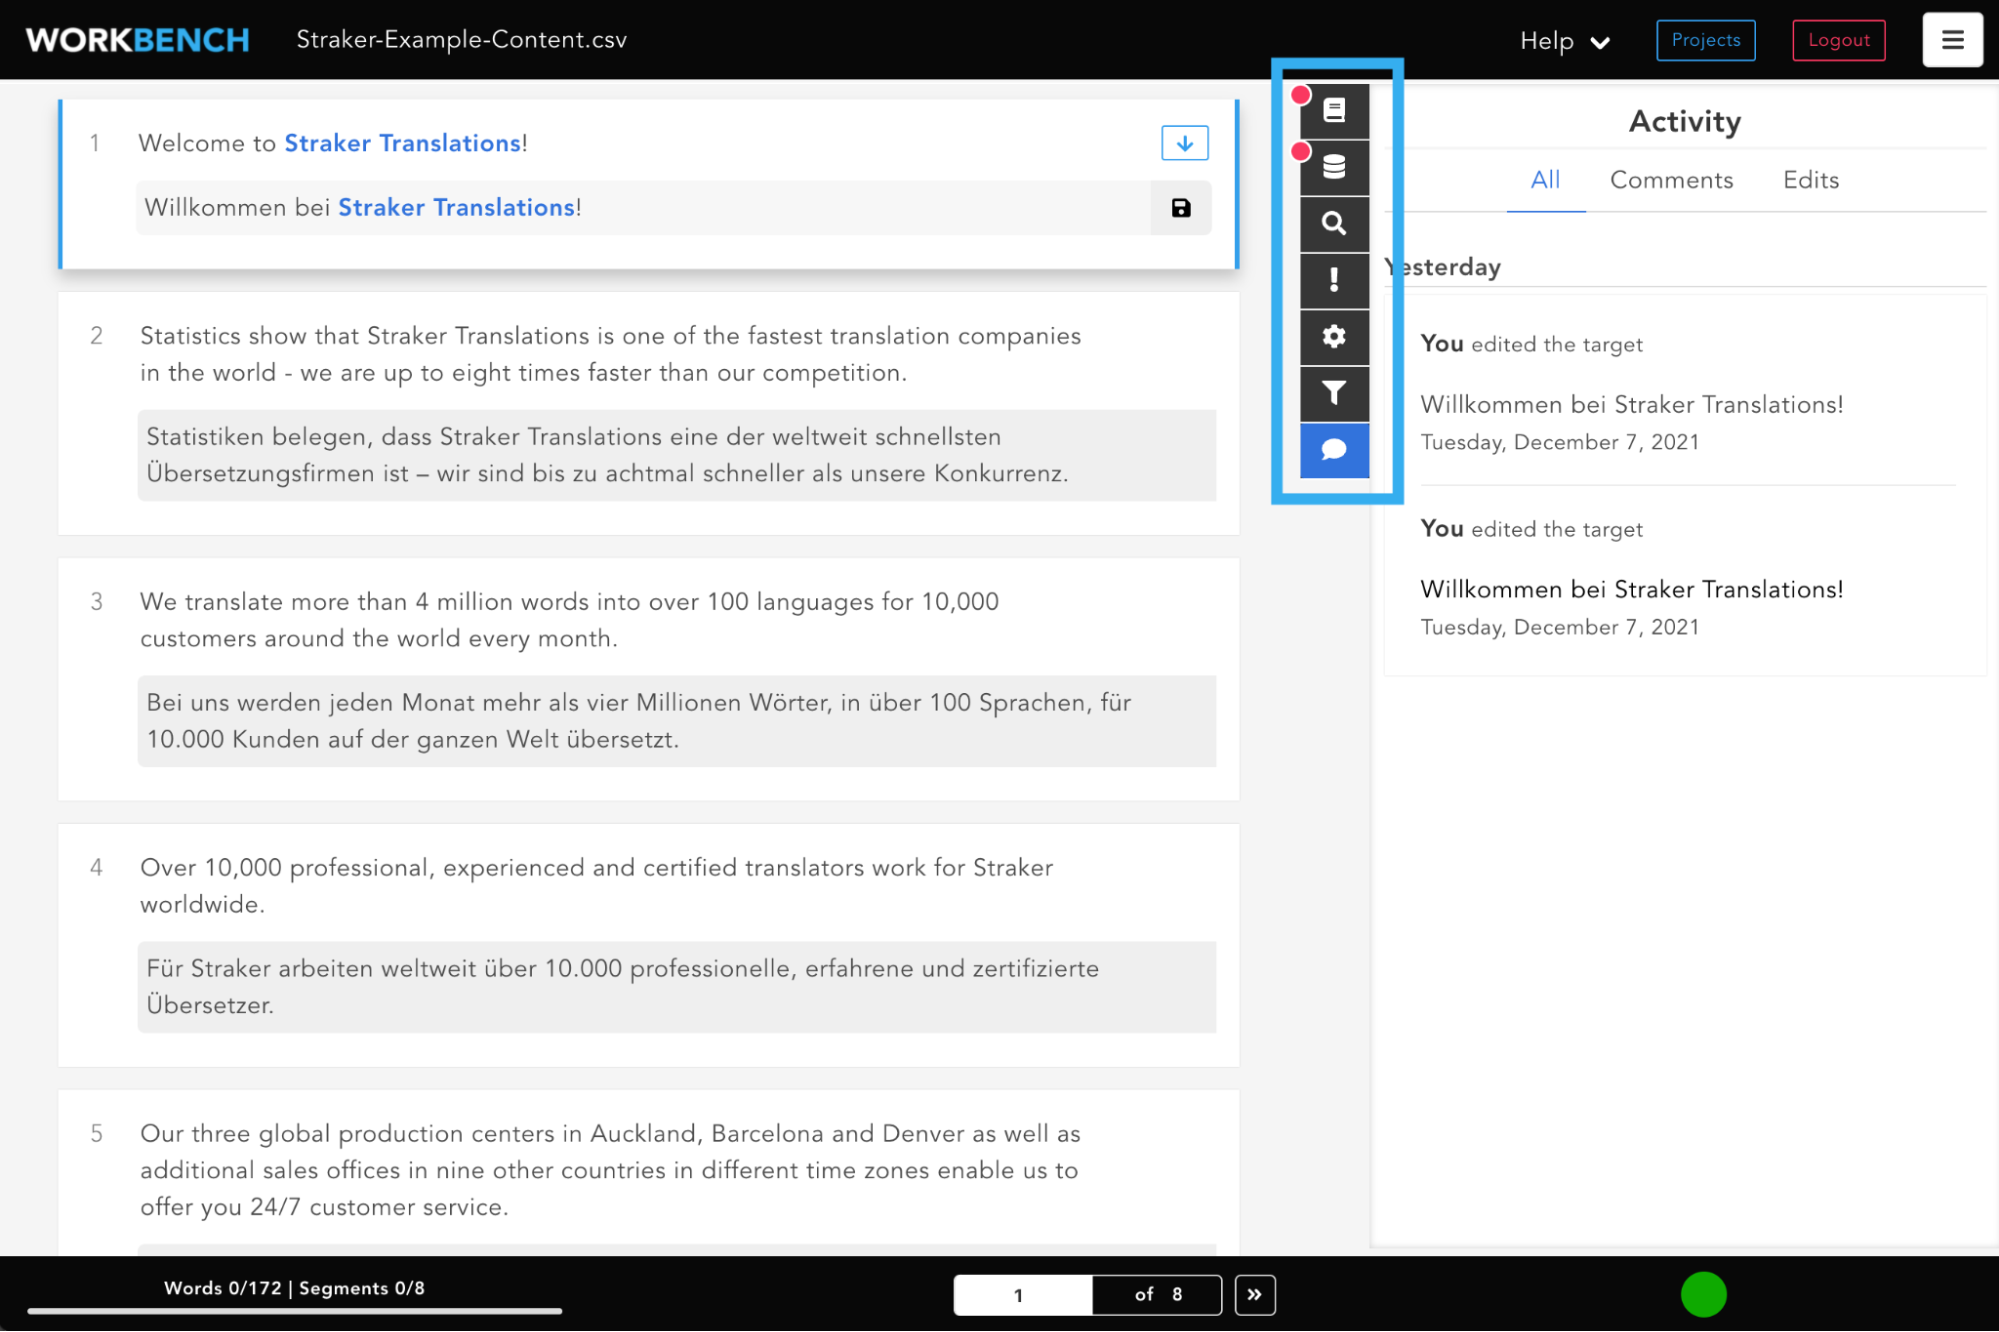Open the hamburger menu
The height and width of the screenshot is (1332, 1999).
pyautogui.click(x=1952, y=40)
